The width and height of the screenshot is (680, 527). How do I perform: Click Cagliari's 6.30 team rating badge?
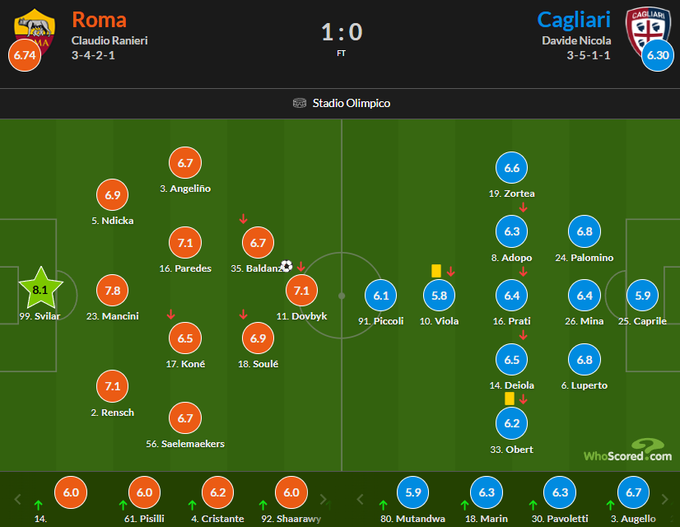(x=657, y=55)
